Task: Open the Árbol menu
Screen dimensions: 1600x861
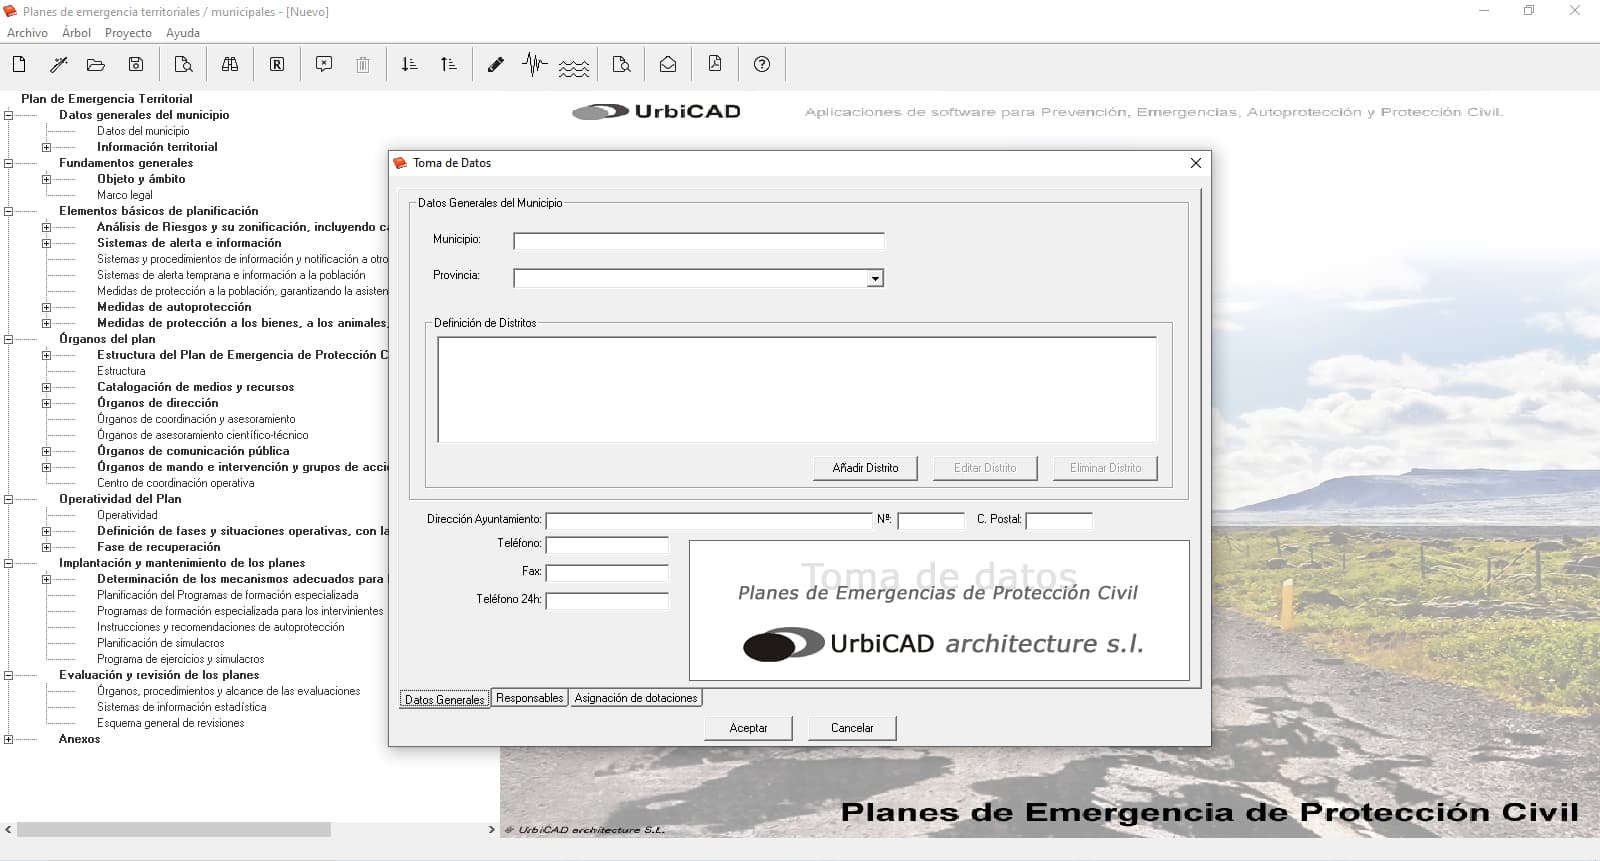Action: 76,33
